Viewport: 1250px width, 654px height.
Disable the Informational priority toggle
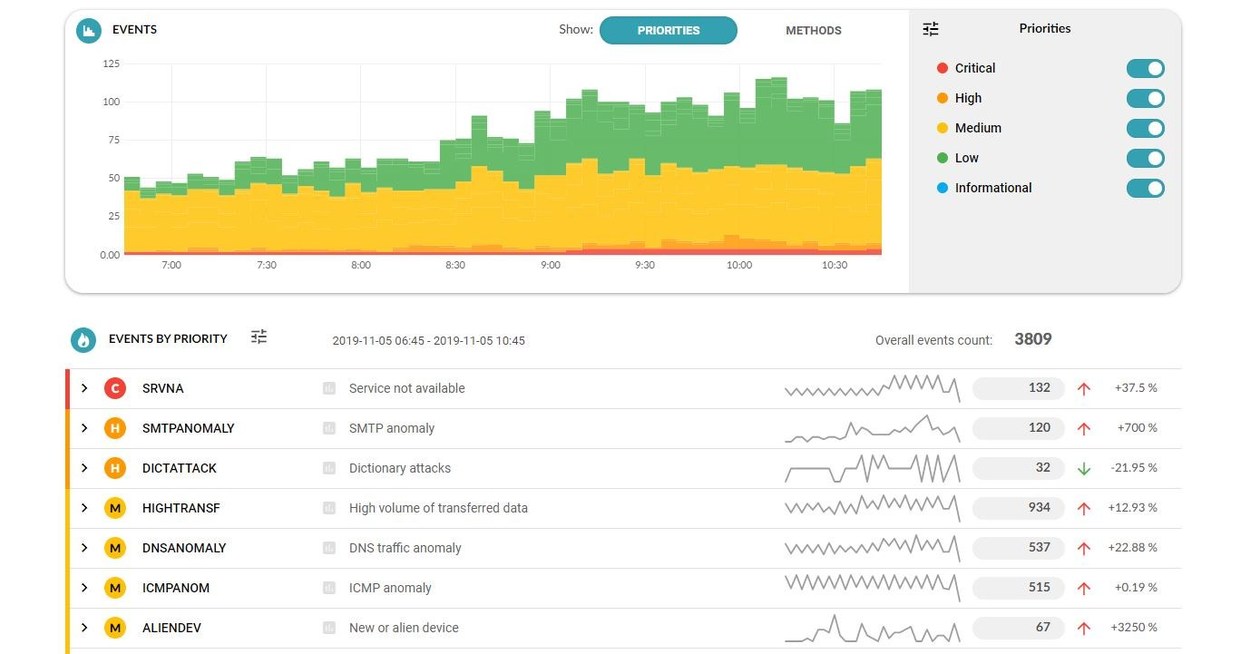tap(1145, 188)
